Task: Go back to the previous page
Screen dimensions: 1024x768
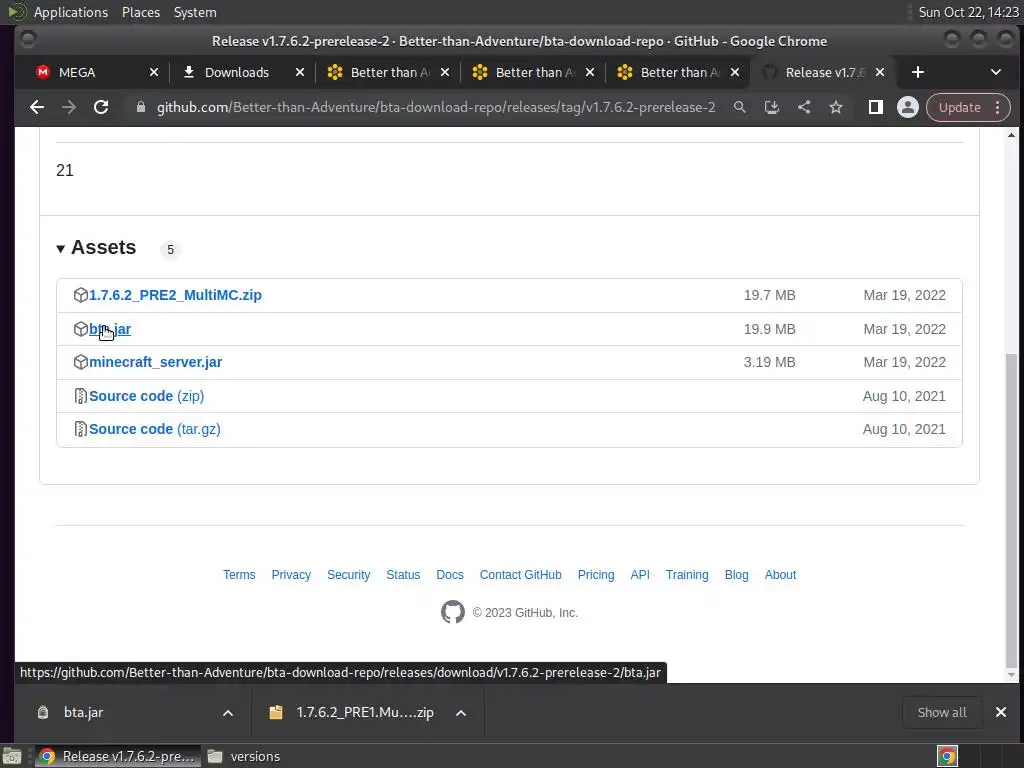Action: tap(37, 108)
